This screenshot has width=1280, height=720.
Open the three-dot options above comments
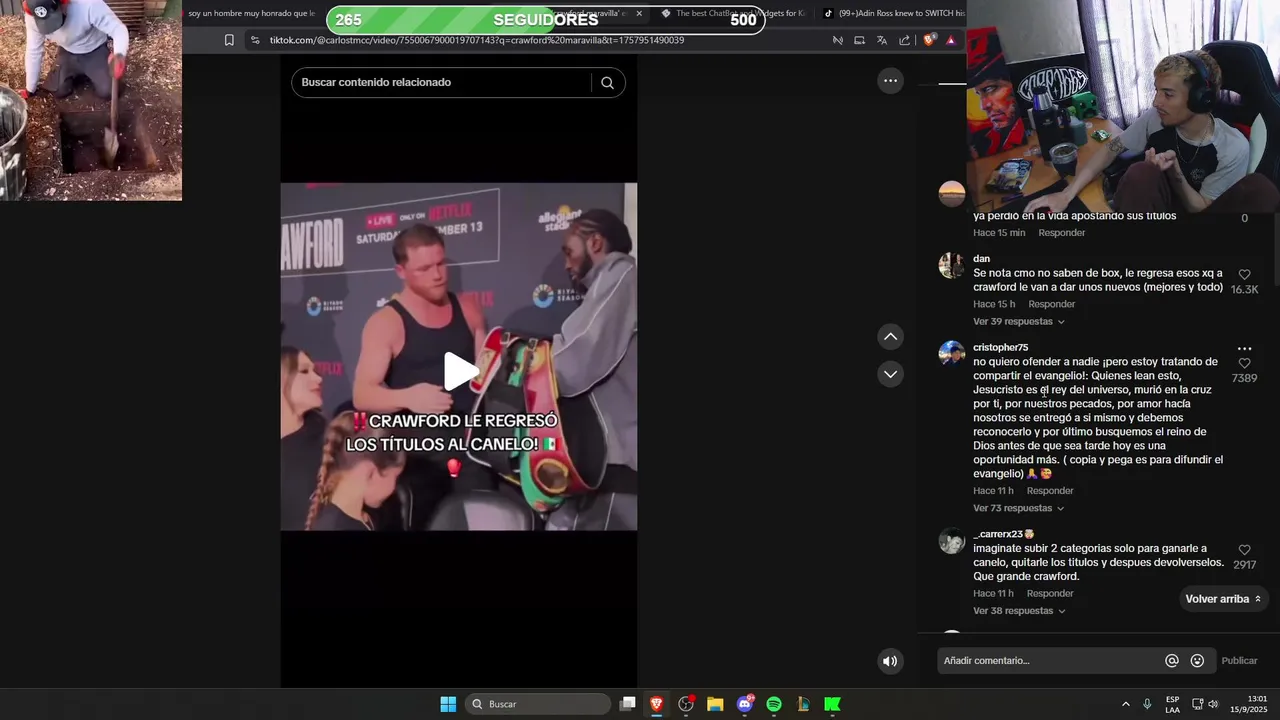tap(890, 81)
